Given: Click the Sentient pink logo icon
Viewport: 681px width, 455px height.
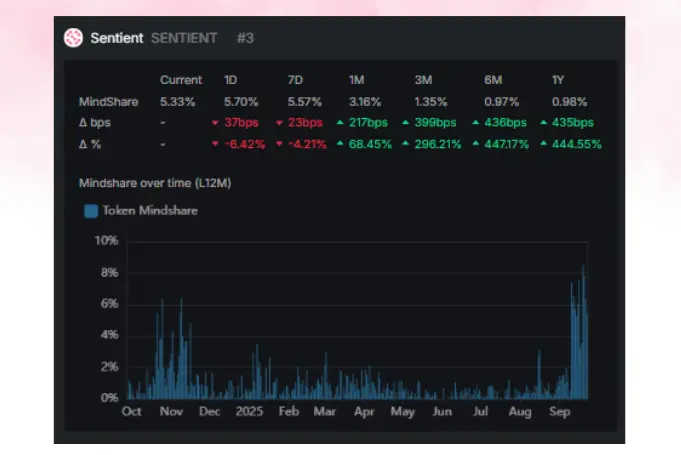Looking at the screenshot, I should pyautogui.click(x=73, y=38).
